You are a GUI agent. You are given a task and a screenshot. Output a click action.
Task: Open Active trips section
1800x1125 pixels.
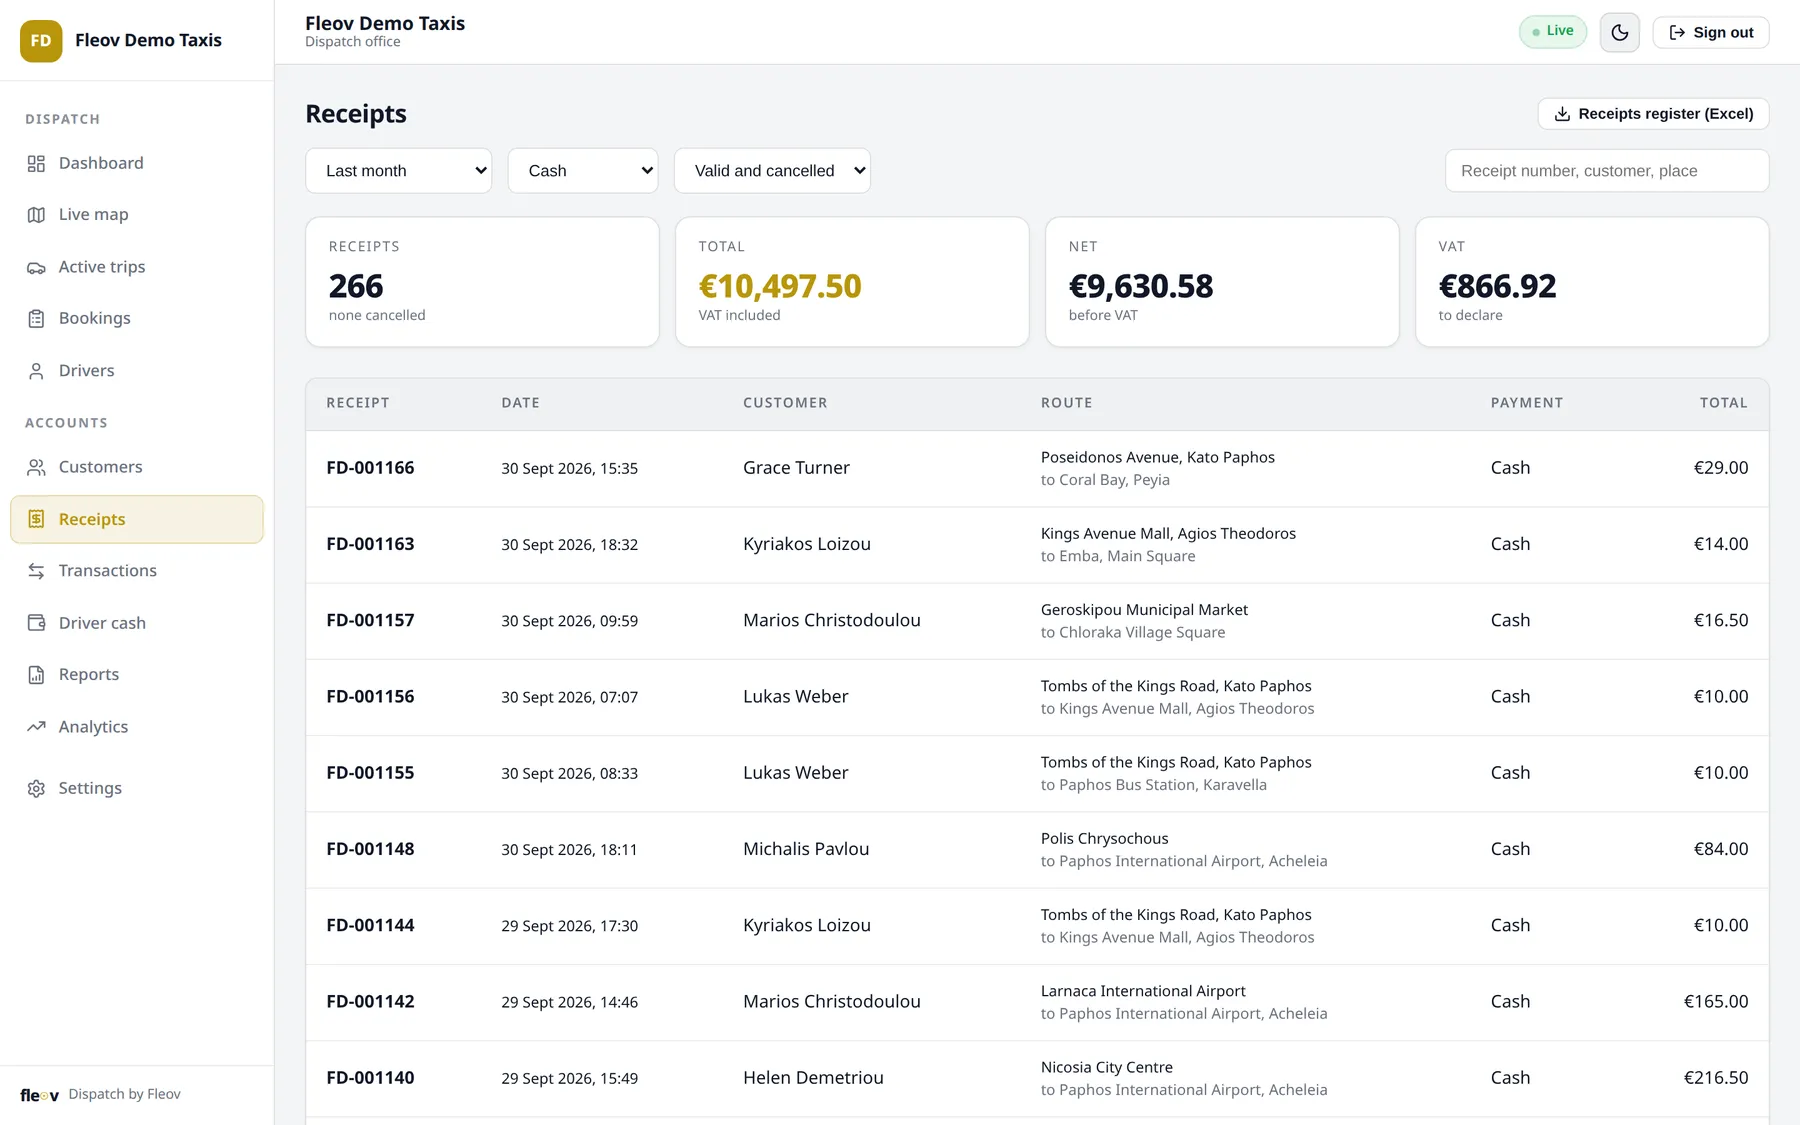(137, 267)
